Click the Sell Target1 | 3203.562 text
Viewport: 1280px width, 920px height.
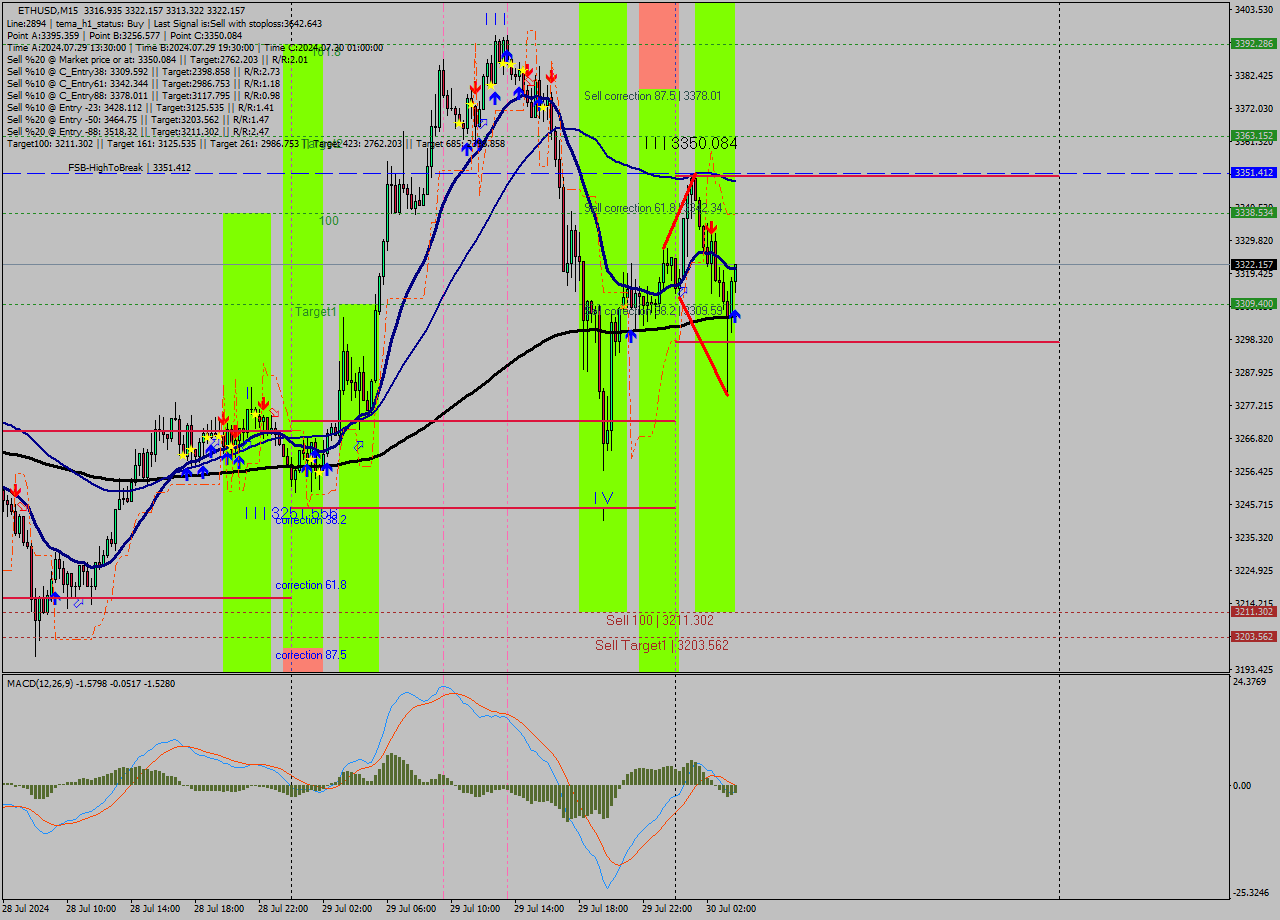[x=660, y=645]
